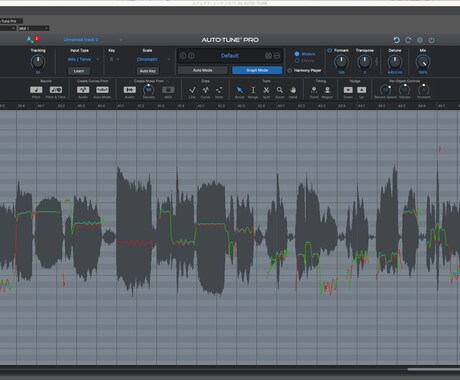
Task: Switch to Auto Mode tab
Action: [x=202, y=70]
